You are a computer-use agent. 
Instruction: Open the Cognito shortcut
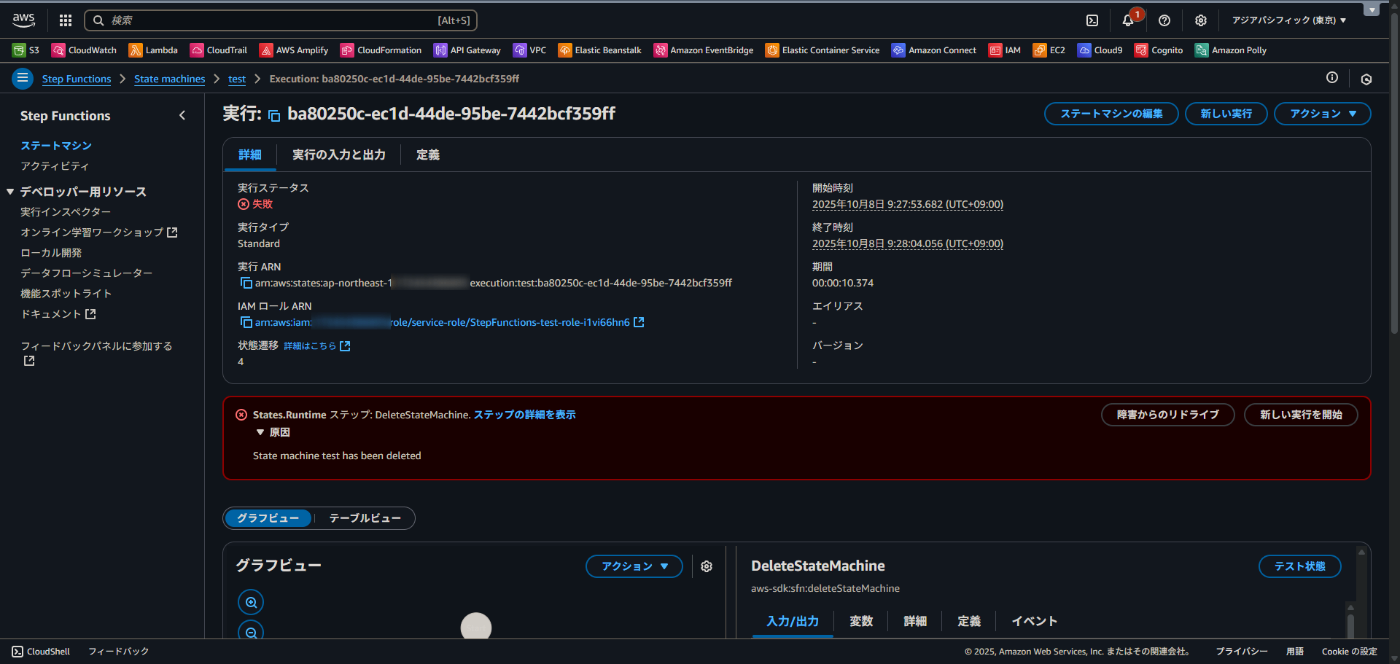pos(1159,50)
